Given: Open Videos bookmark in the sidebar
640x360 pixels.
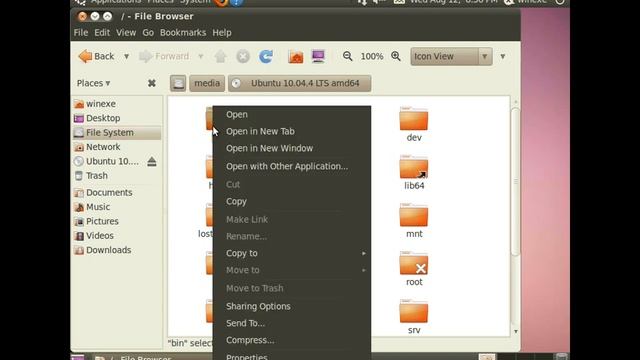Looking at the screenshot, I should pyautogui.click(x=117, y=236).
